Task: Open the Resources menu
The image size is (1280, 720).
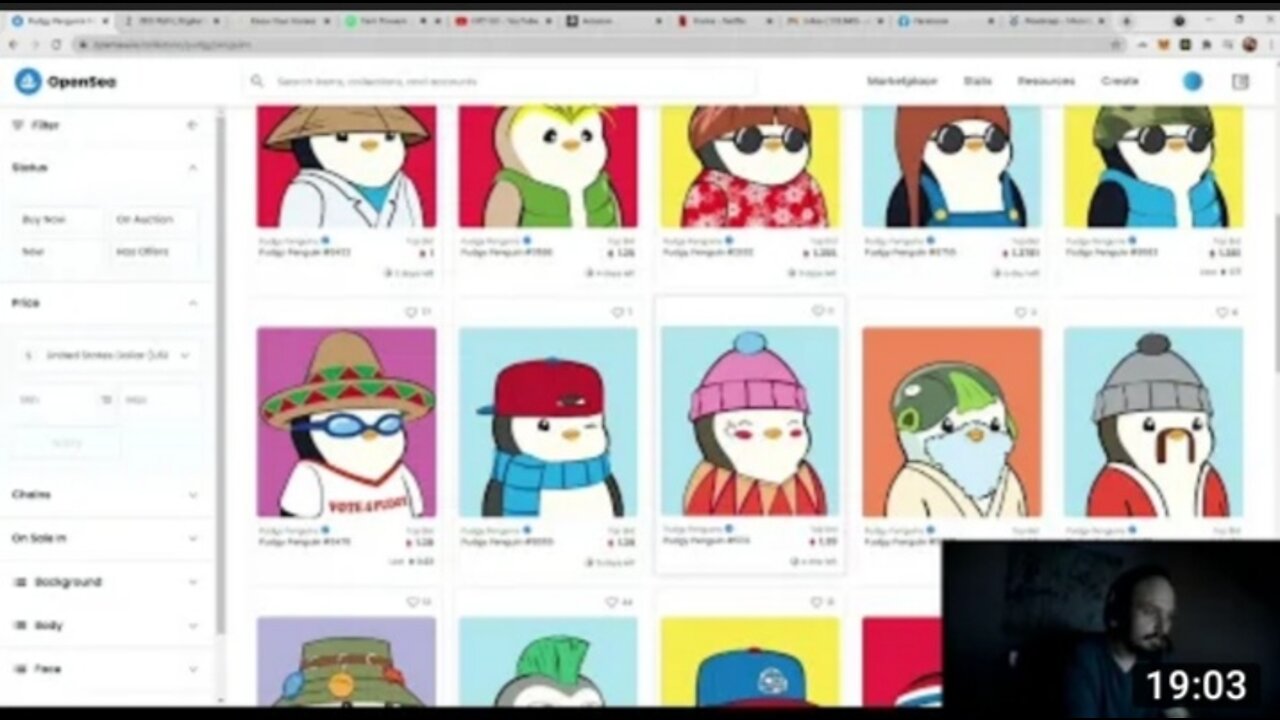Action: [1046, 81]
